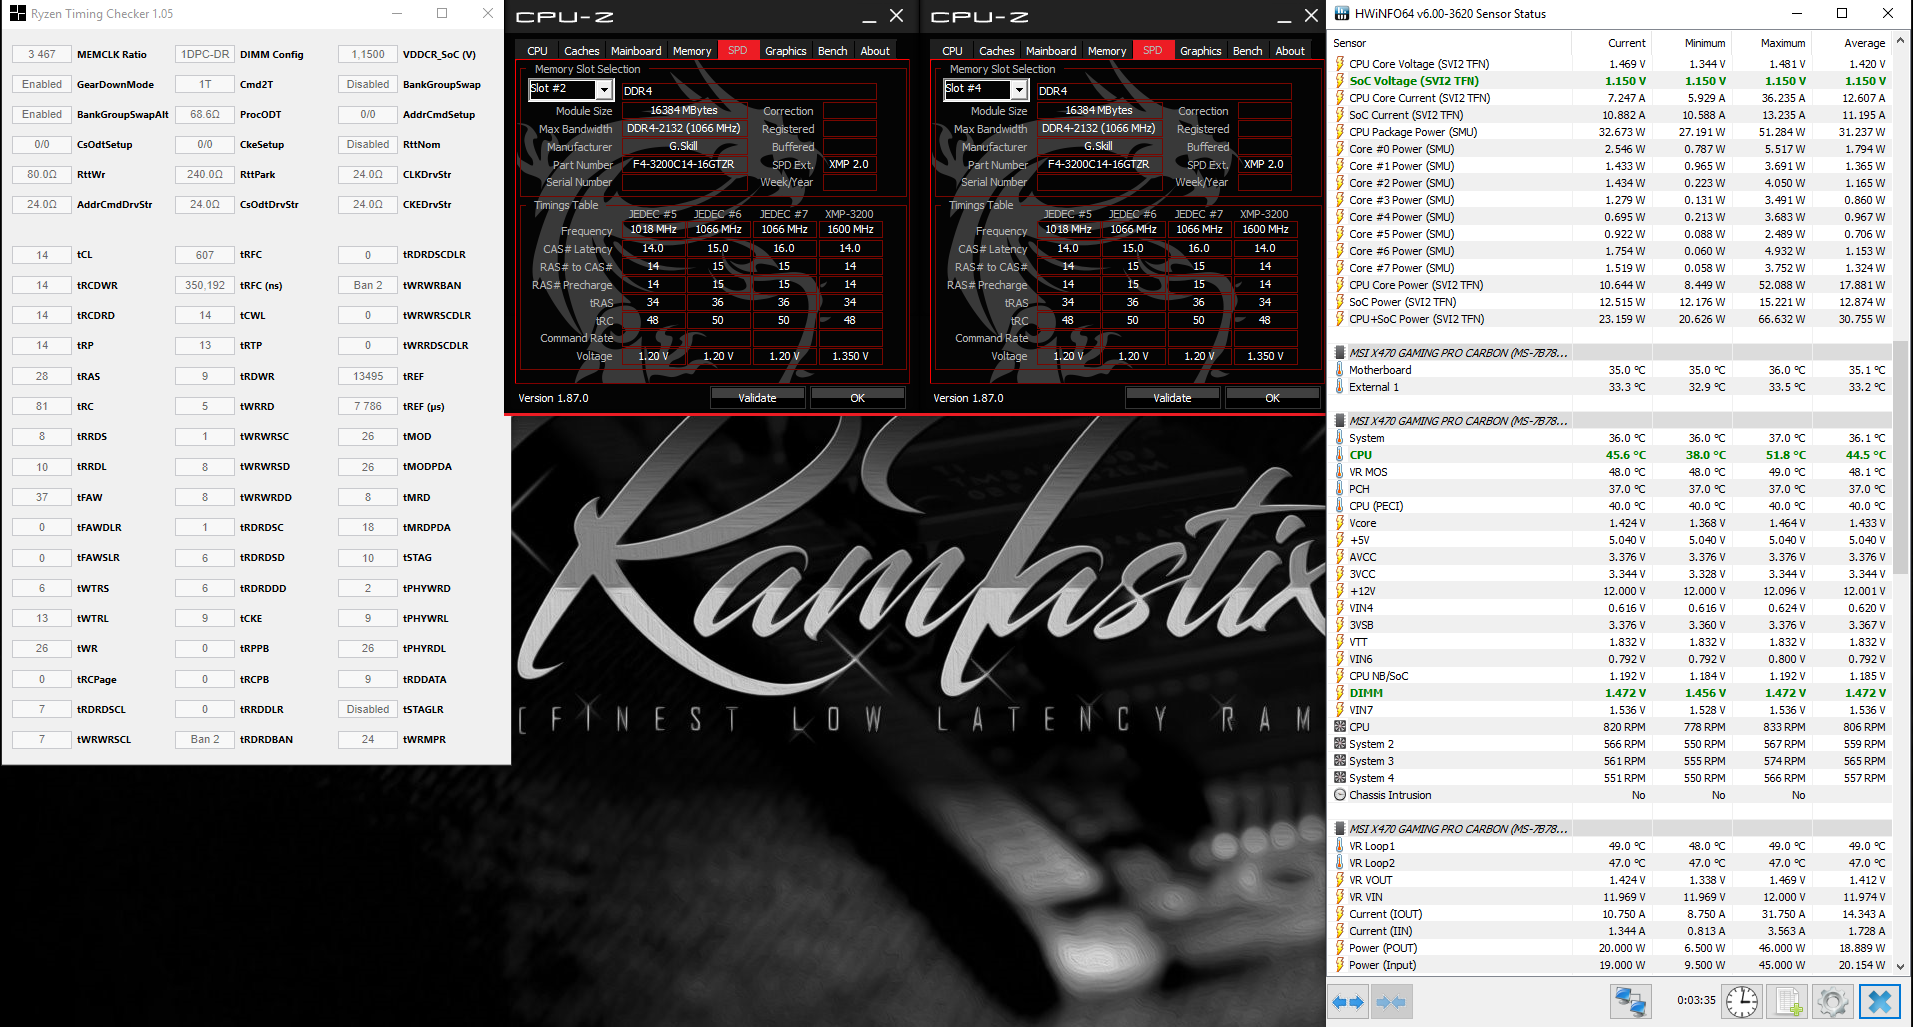Viewport: 1913px width, 1027px height.
Task: Click the ProcODT 68.6Ω field
Action: (205, 115)
